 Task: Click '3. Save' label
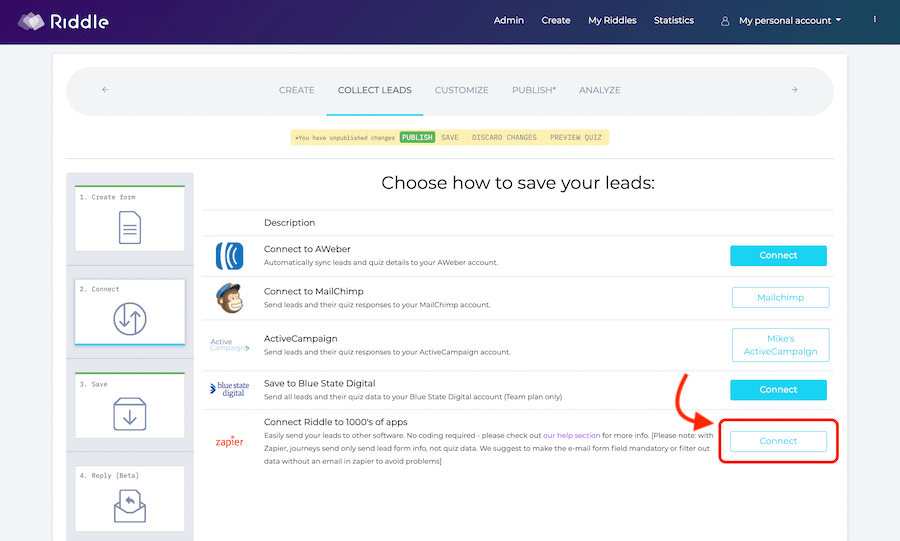pyautogui.click(x=94, y=384)
